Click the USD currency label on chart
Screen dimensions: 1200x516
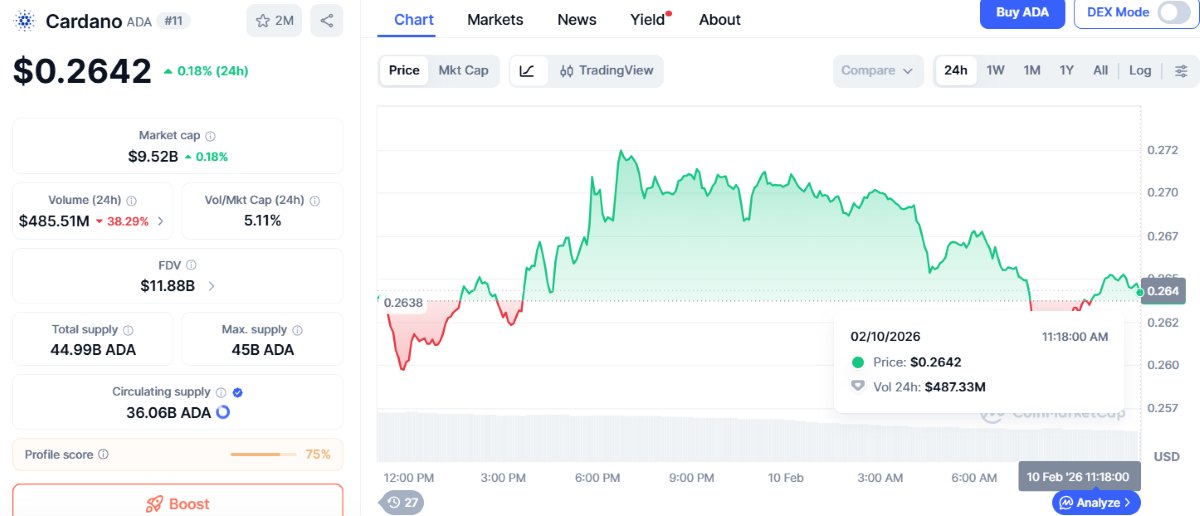(x=1166, y=456)
